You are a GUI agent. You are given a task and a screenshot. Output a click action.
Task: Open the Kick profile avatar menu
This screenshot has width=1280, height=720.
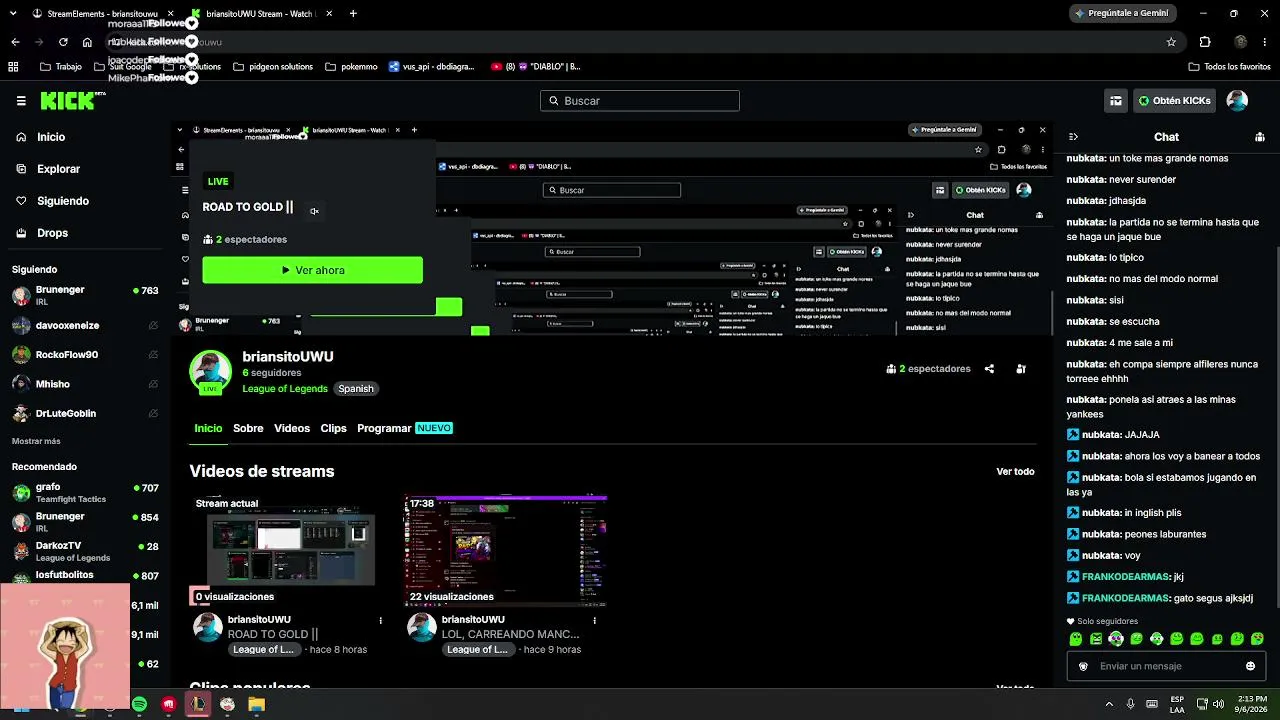(1237, 101)
